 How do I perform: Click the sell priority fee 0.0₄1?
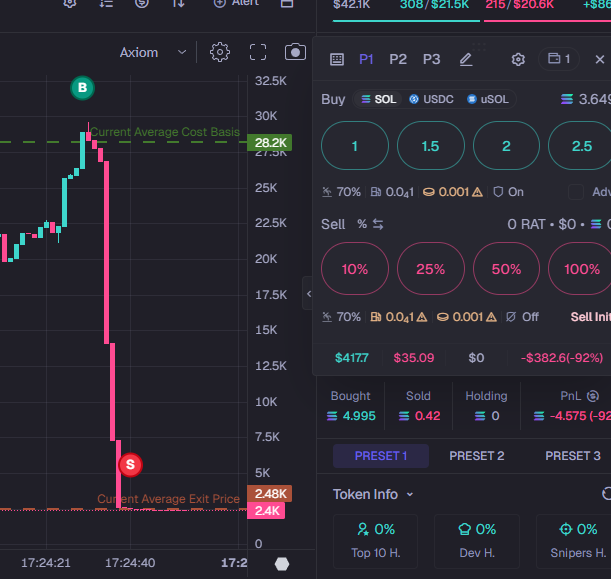[398, 317]
